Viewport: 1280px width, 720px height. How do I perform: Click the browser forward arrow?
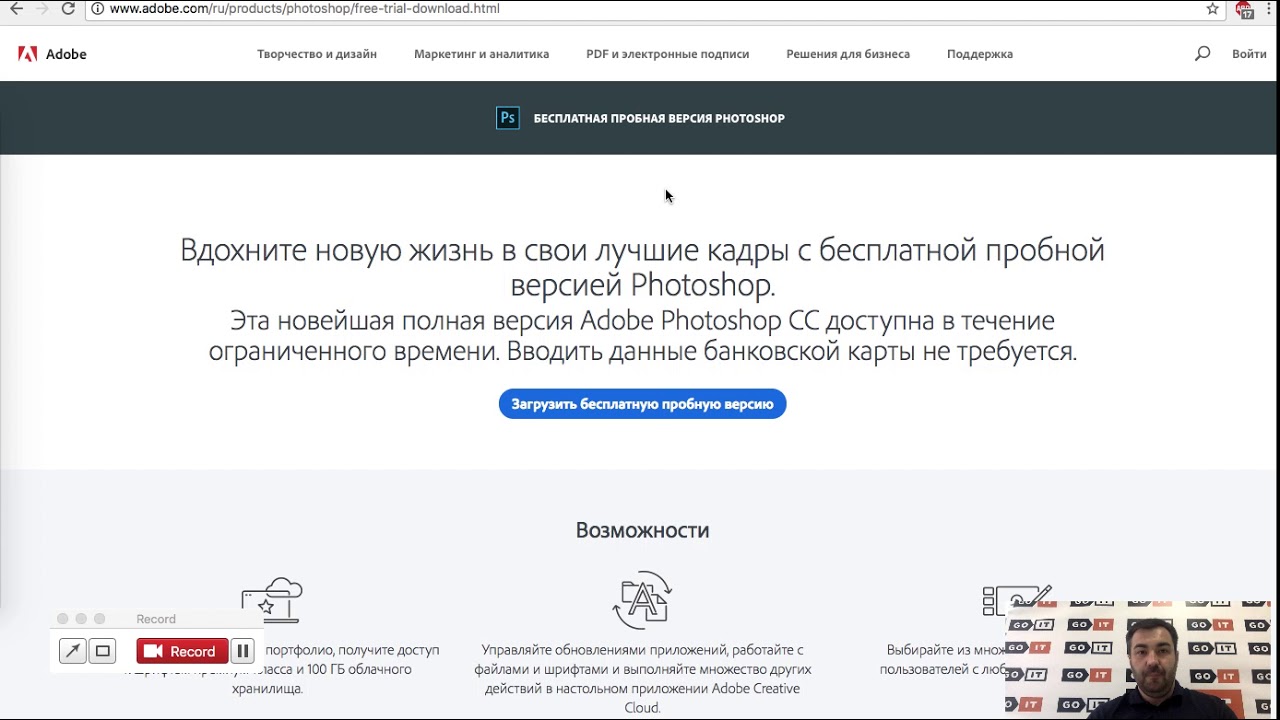click(42, 8)
